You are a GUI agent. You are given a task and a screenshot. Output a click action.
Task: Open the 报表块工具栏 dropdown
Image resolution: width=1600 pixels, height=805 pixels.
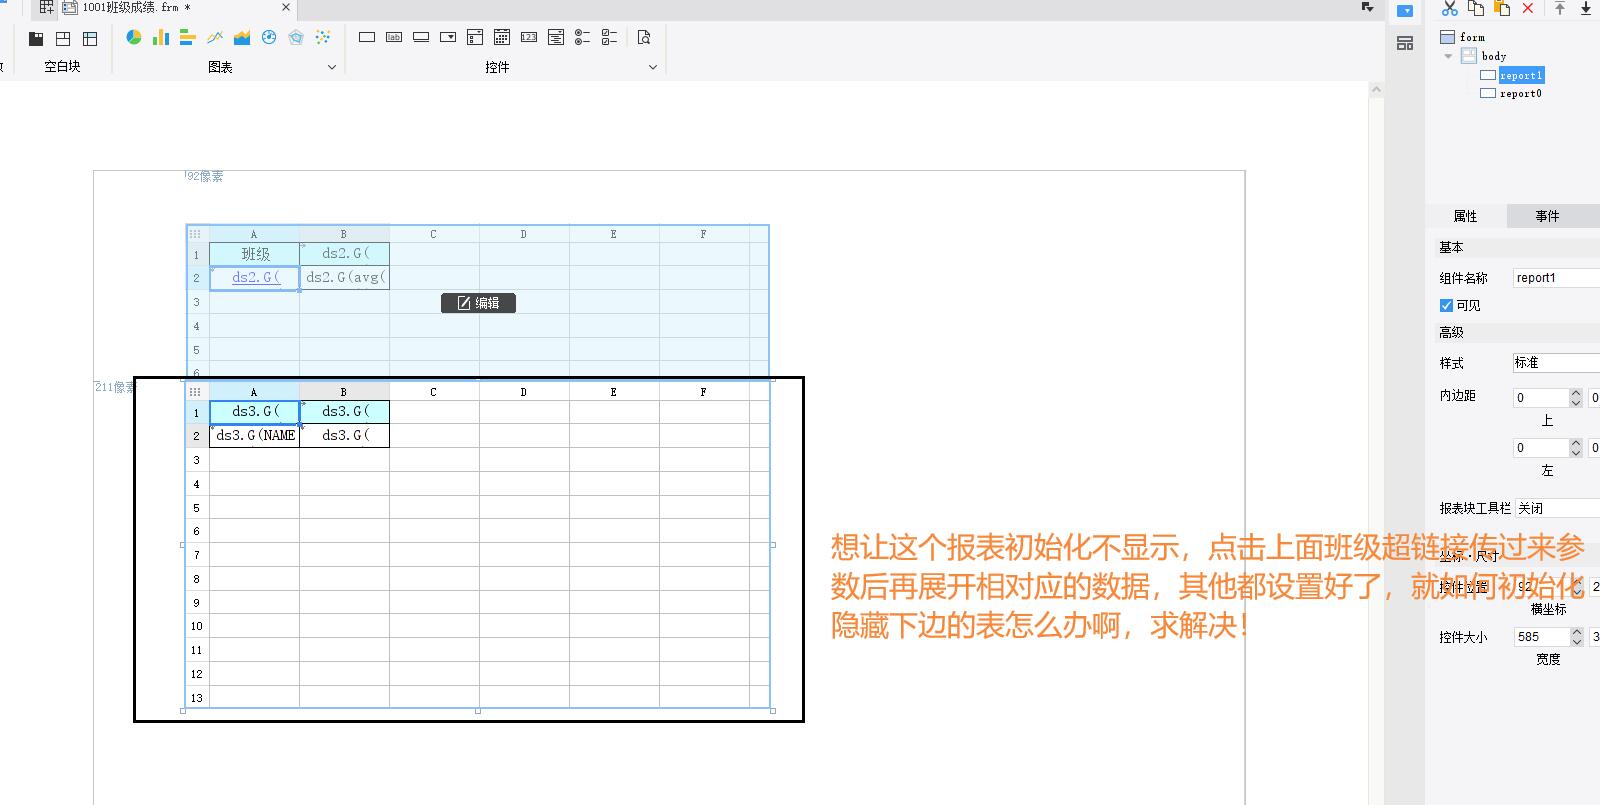tap(1556, 508)
